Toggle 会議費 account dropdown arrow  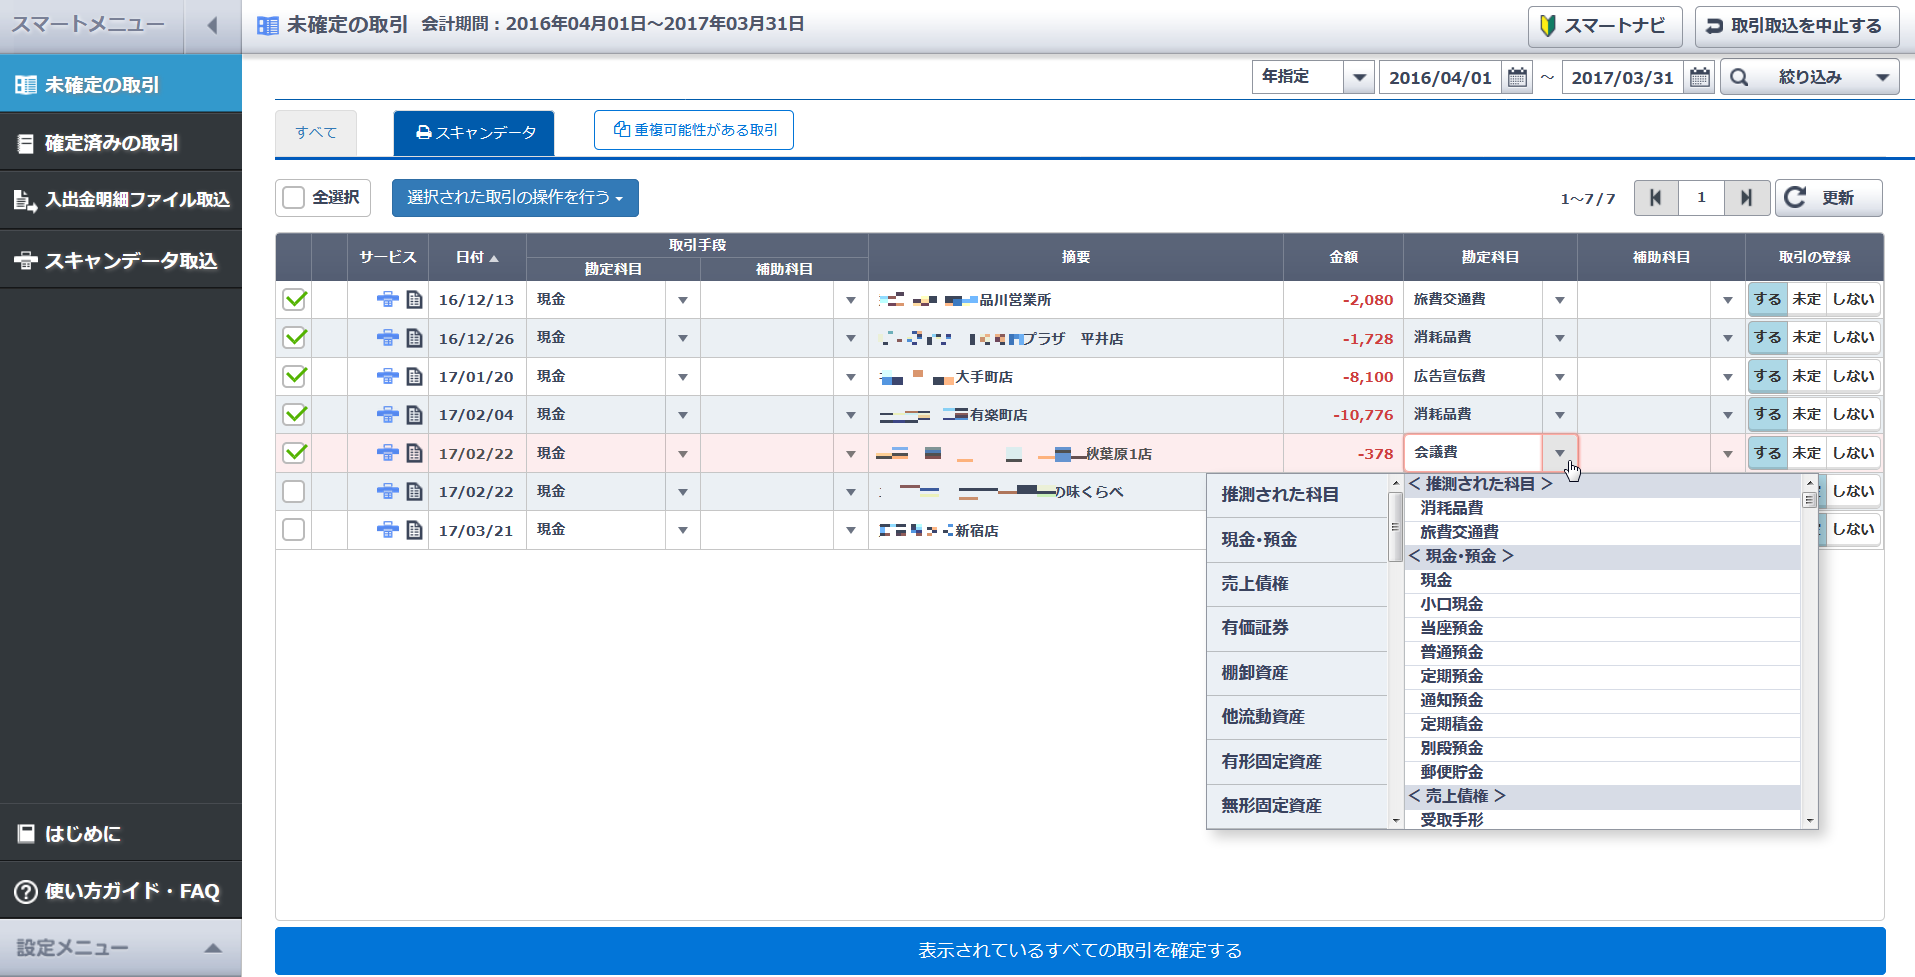coord(1560,453)
